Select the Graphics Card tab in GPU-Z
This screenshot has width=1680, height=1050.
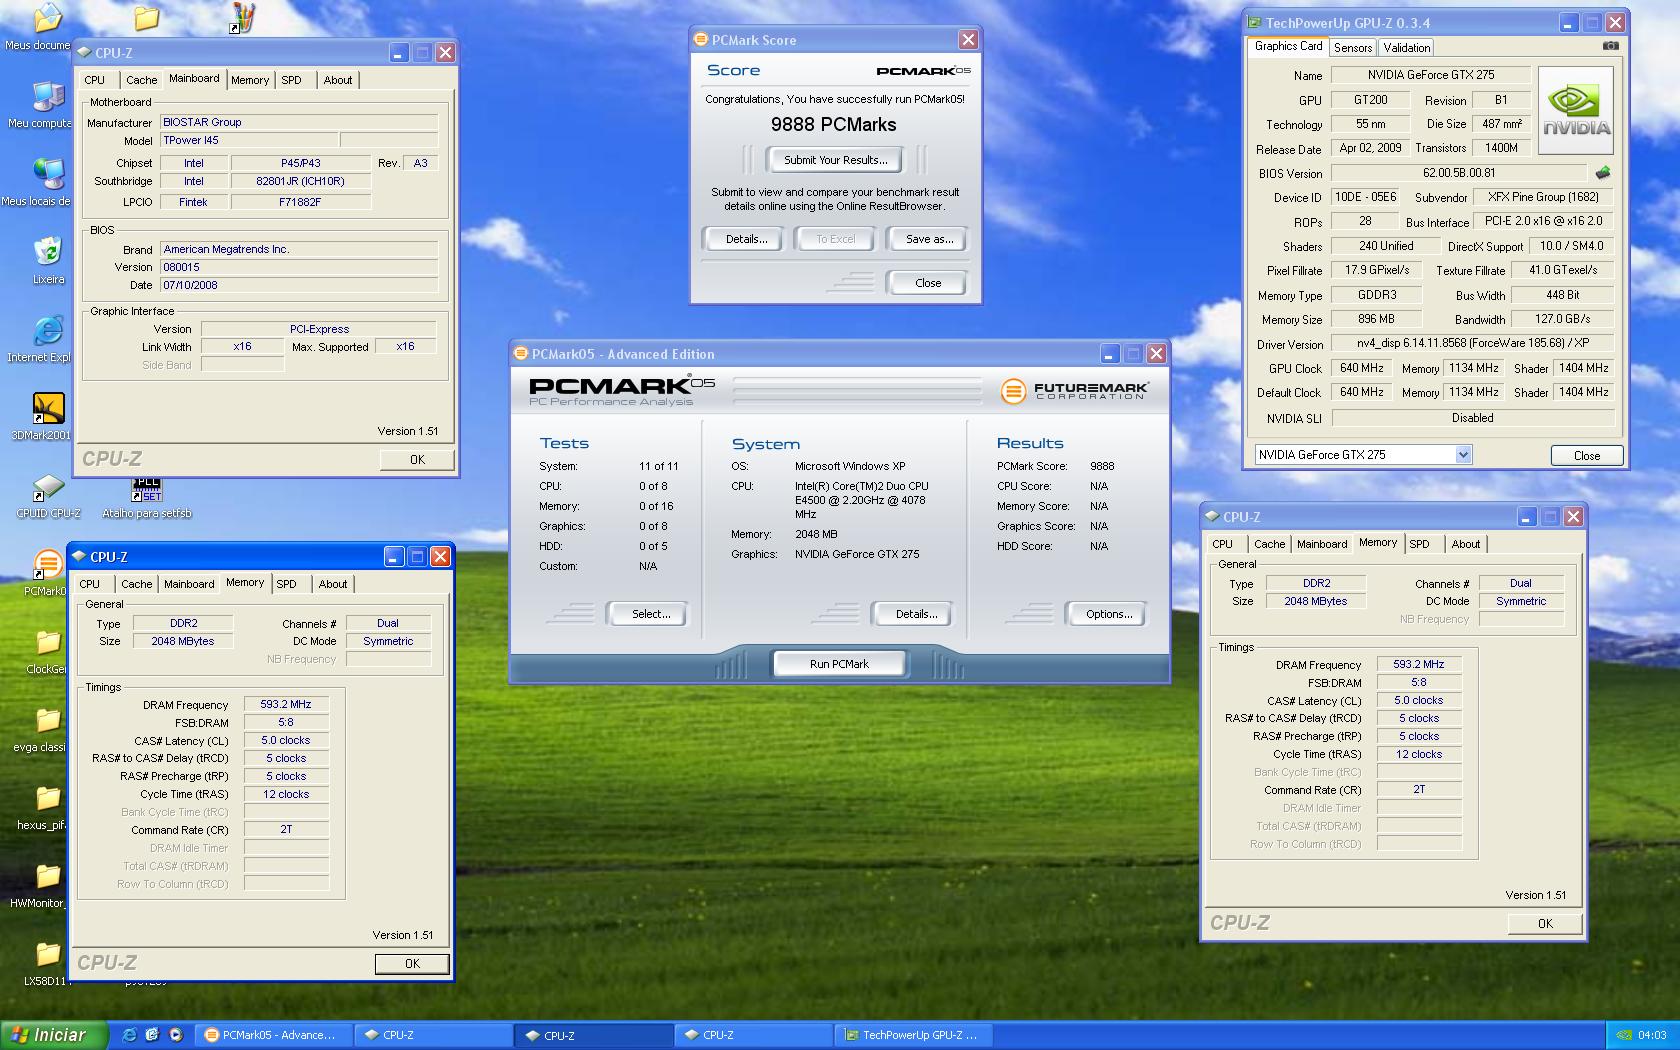[x=1288, y=46]
